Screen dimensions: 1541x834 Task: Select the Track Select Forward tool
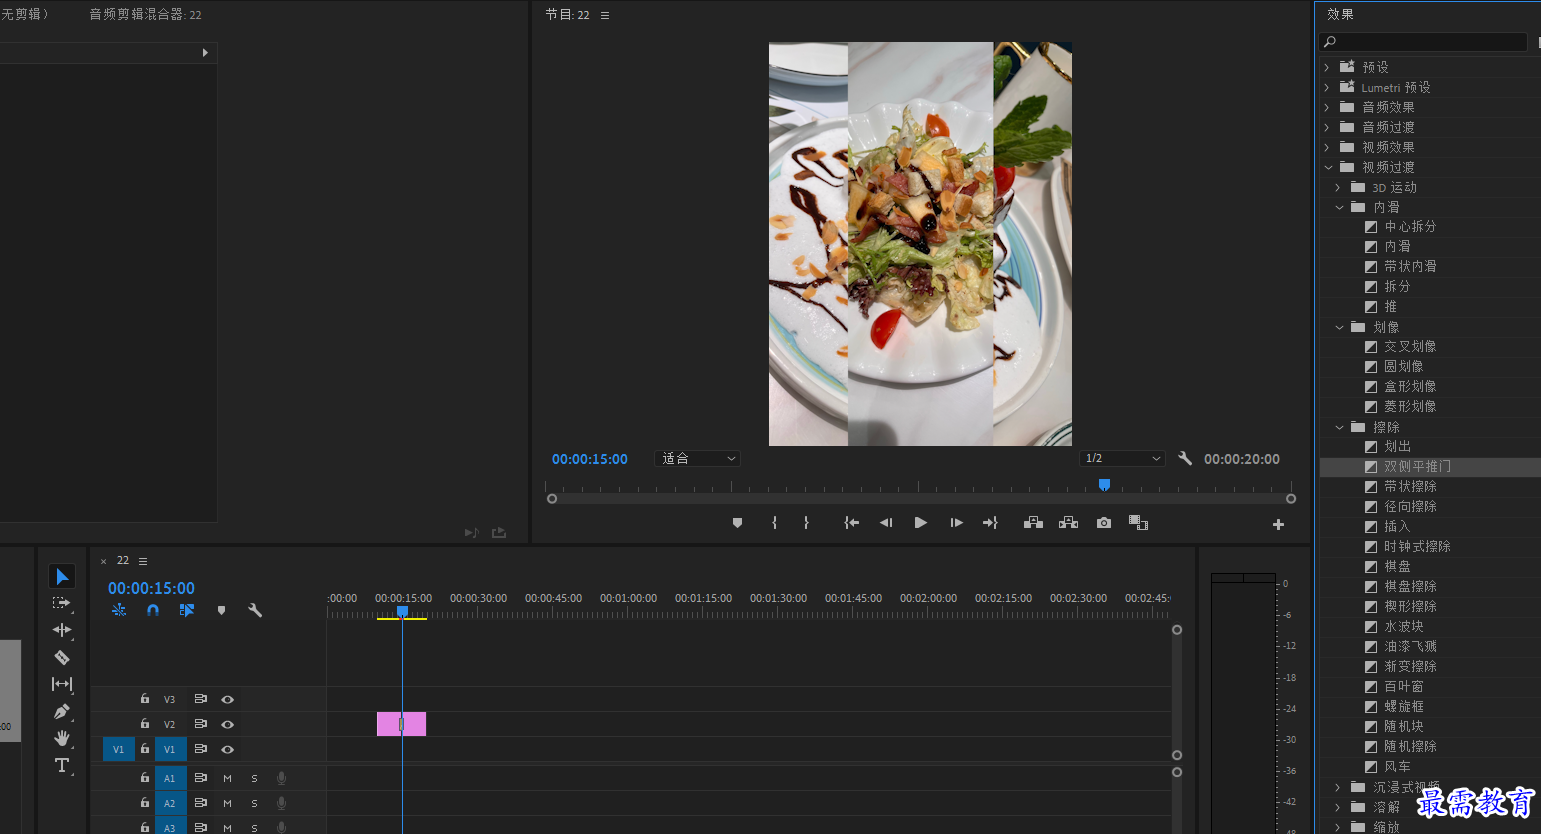[x=62, y=603]
